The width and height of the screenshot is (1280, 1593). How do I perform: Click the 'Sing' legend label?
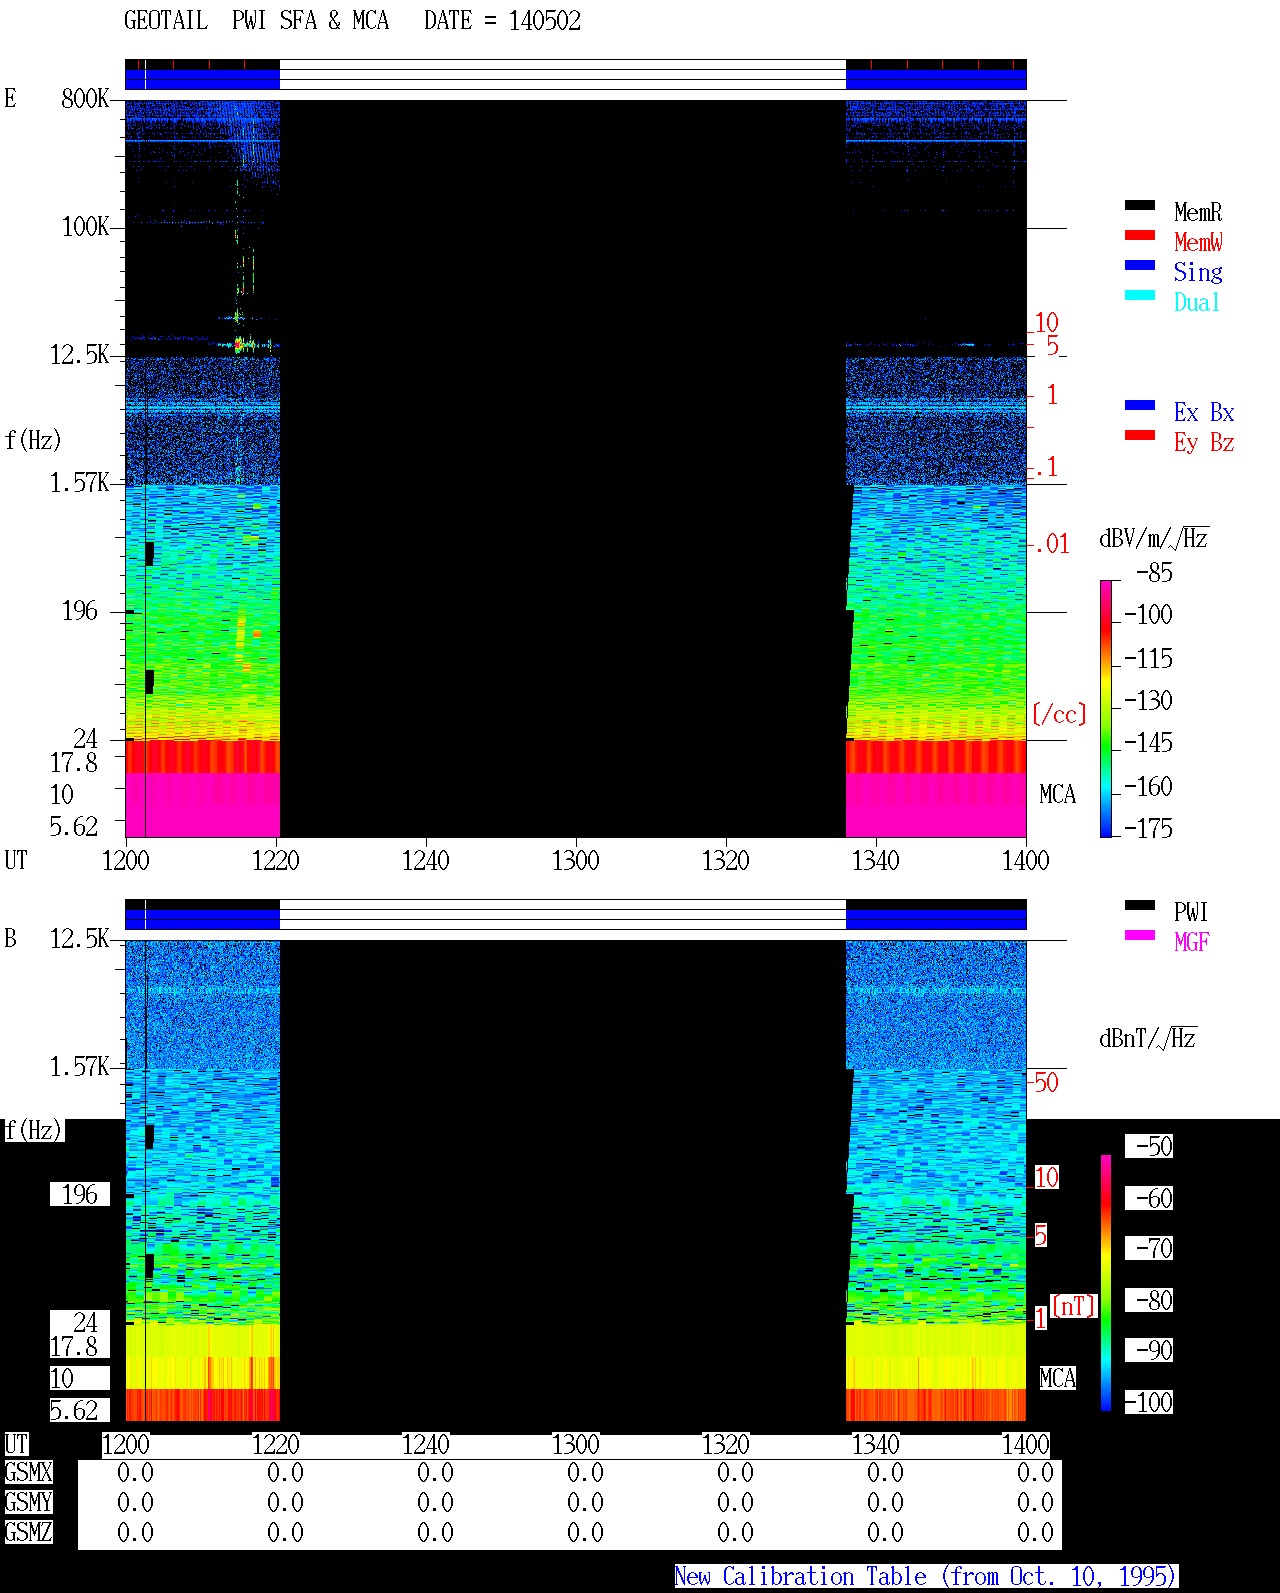click(x=1198, y=272)
